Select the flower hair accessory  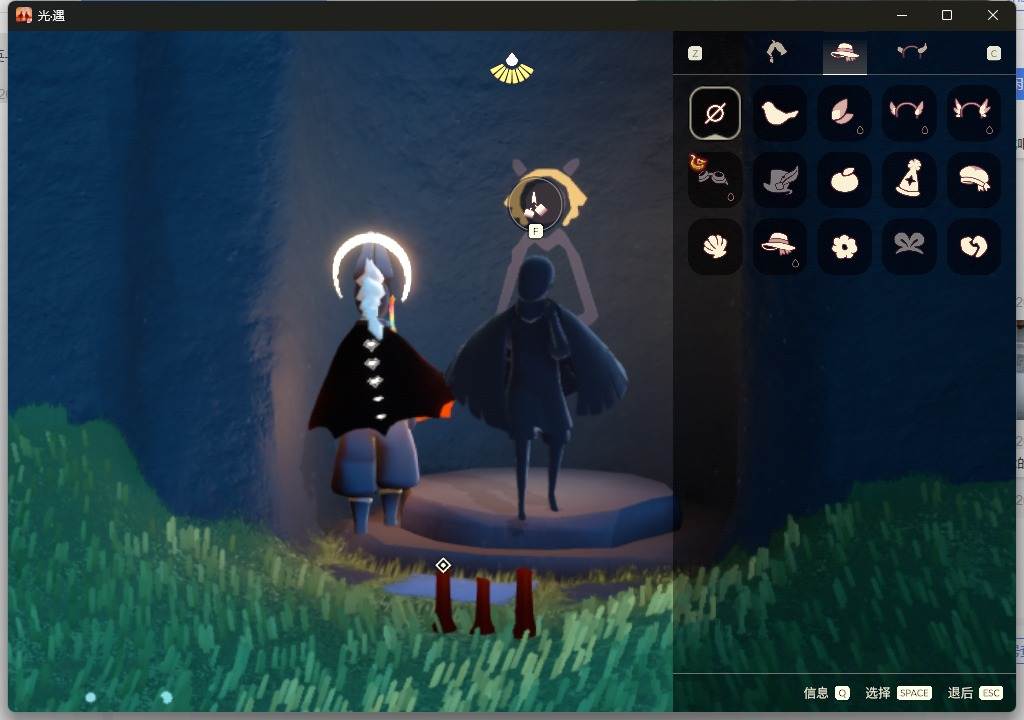pyautogui.click(x=844, y=246)
